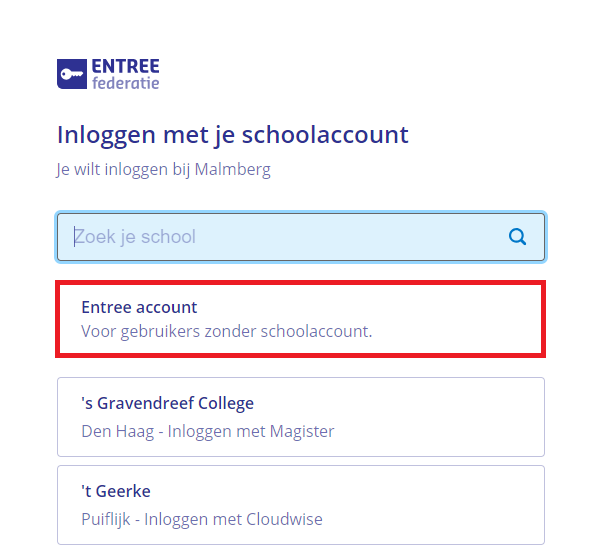
Task: Focus the 'Zoek je school' search field
Action: coord(301,237)
